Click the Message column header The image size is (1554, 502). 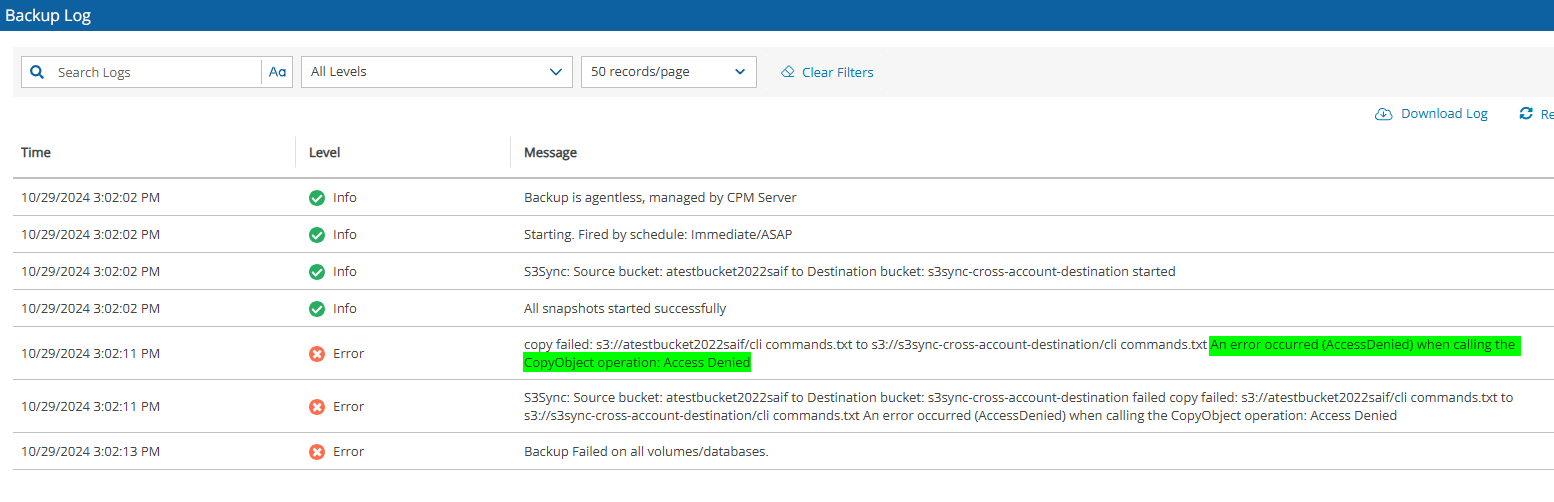click(551, 153)
